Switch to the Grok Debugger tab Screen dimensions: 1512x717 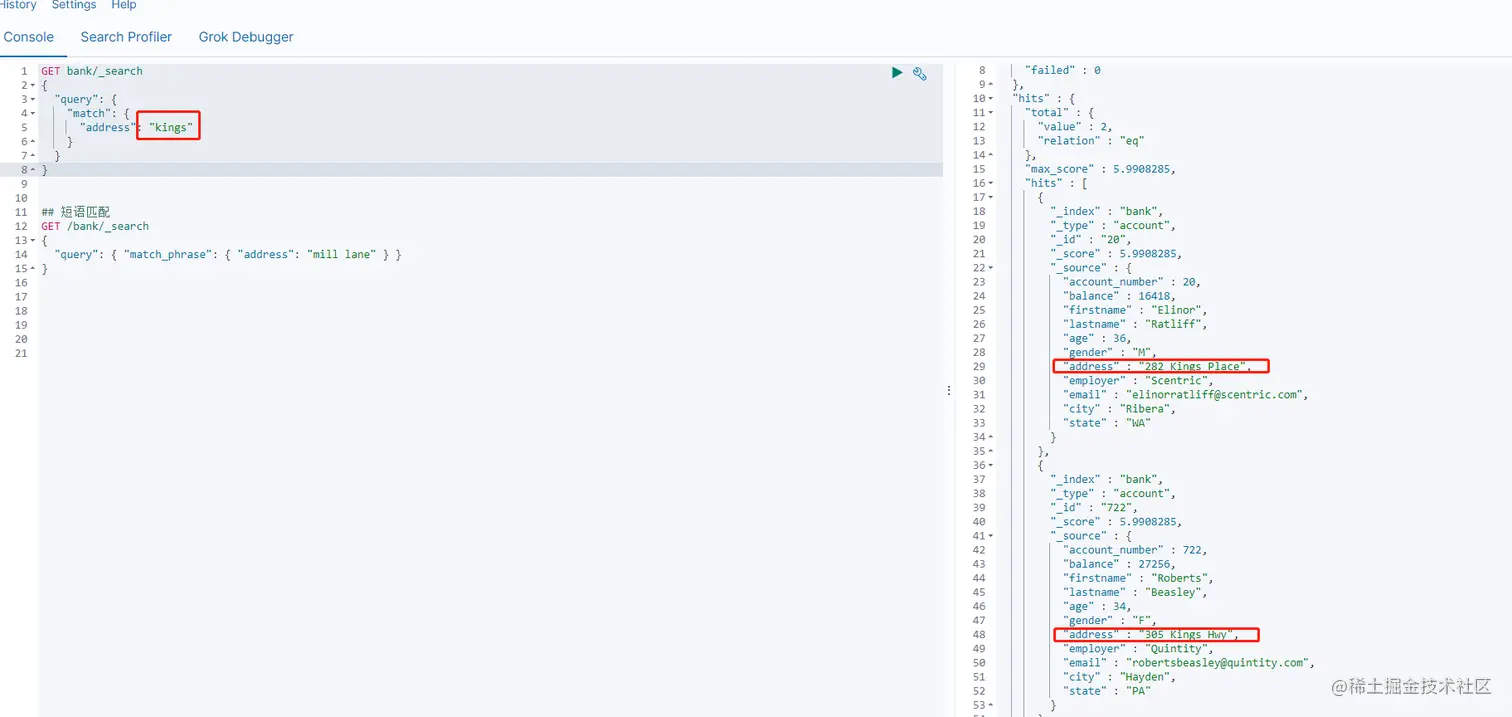pos(246,37)
